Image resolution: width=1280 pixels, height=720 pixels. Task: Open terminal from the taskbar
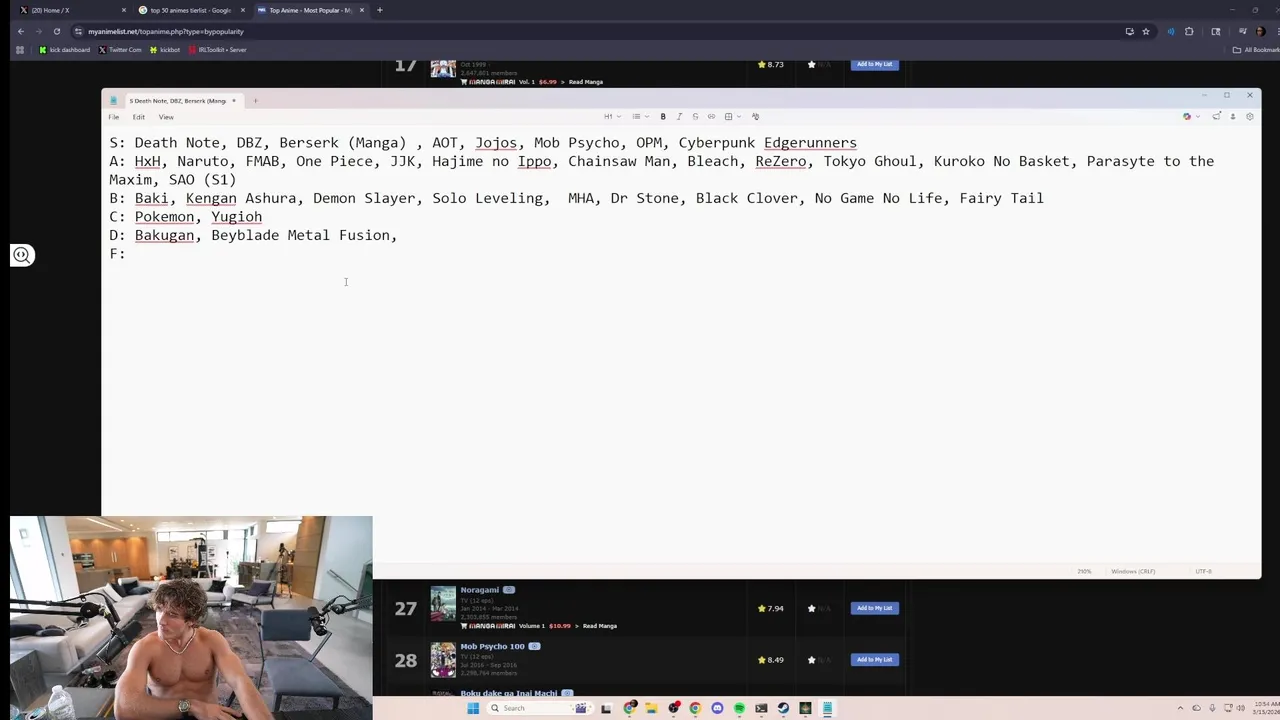pos(761,708)
